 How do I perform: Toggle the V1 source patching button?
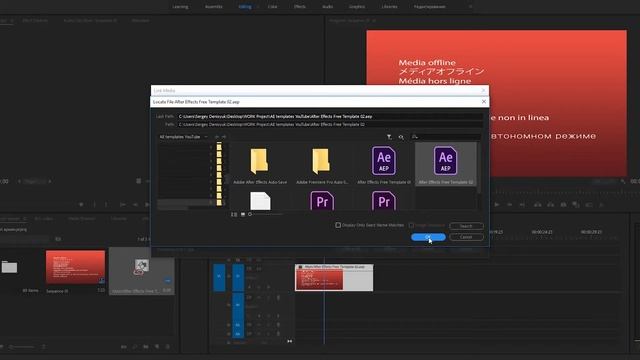[x=219, y=277]
